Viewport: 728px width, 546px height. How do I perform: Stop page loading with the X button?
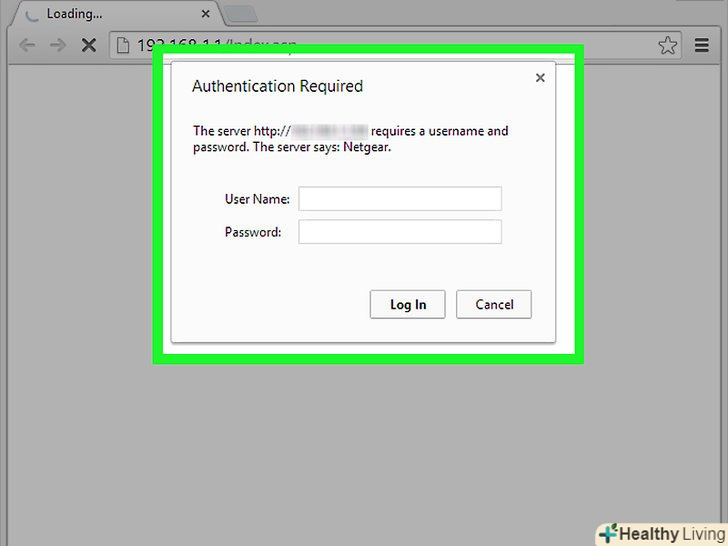coord(89,45)
